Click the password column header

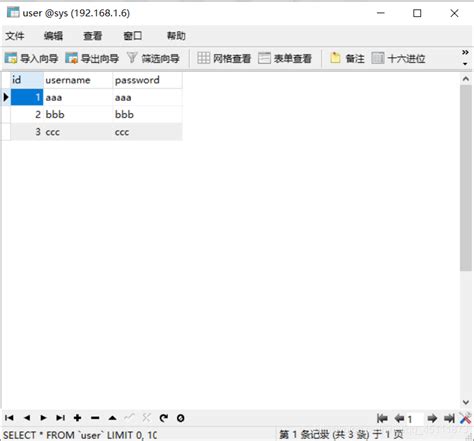[147, 80]
